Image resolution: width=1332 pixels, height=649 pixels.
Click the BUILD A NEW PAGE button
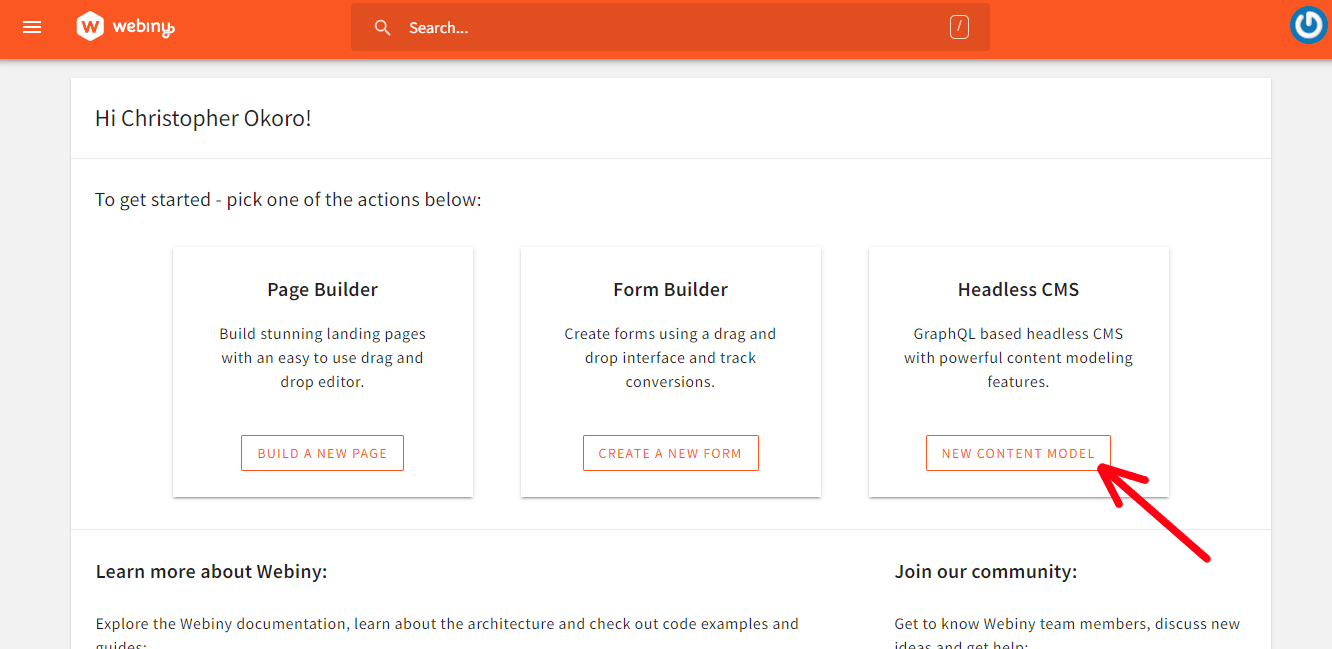(x=322, y=452)
